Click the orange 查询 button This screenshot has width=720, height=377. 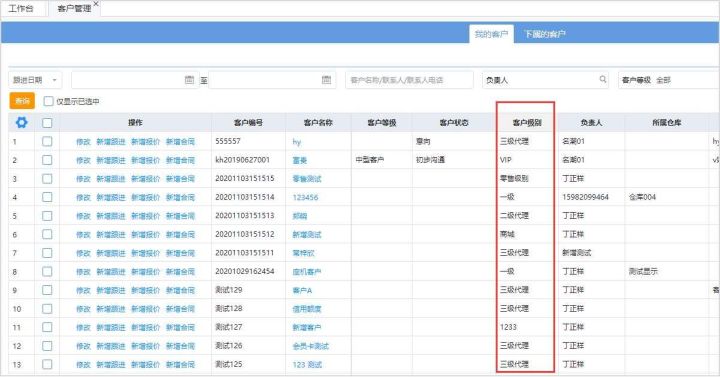click(22, 101)
